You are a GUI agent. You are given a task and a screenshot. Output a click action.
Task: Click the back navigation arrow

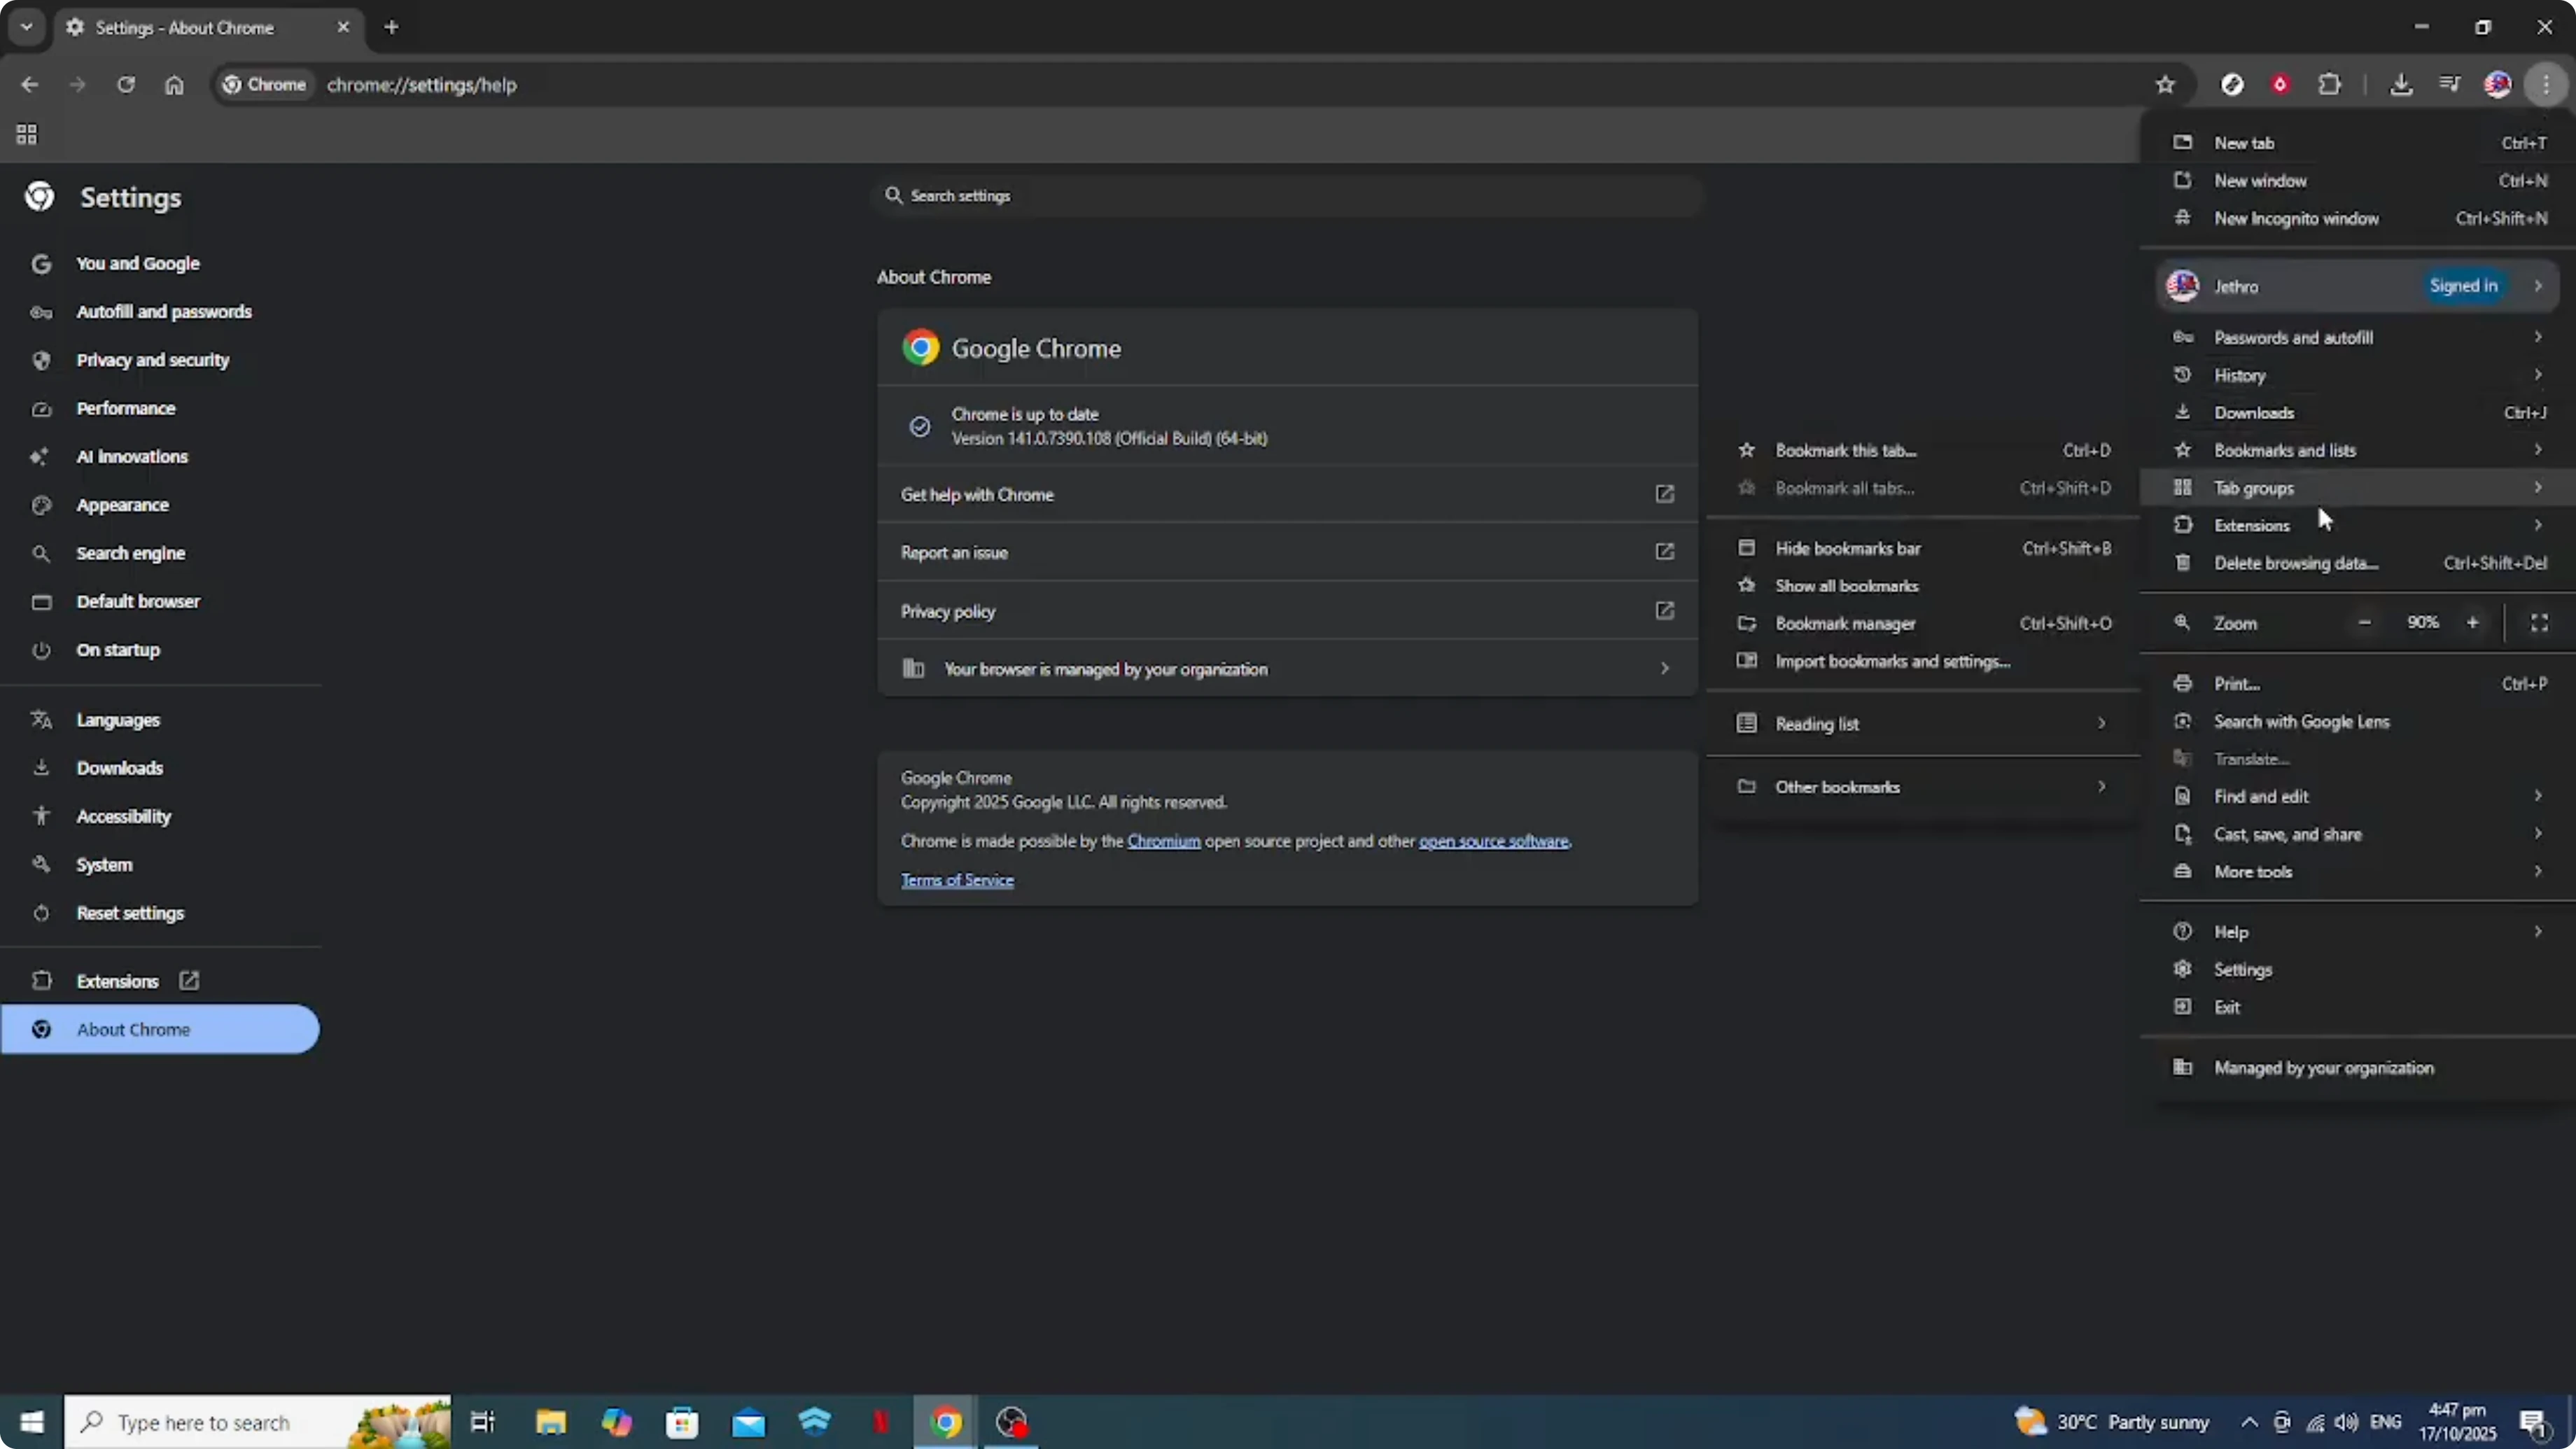coord(29,85)
